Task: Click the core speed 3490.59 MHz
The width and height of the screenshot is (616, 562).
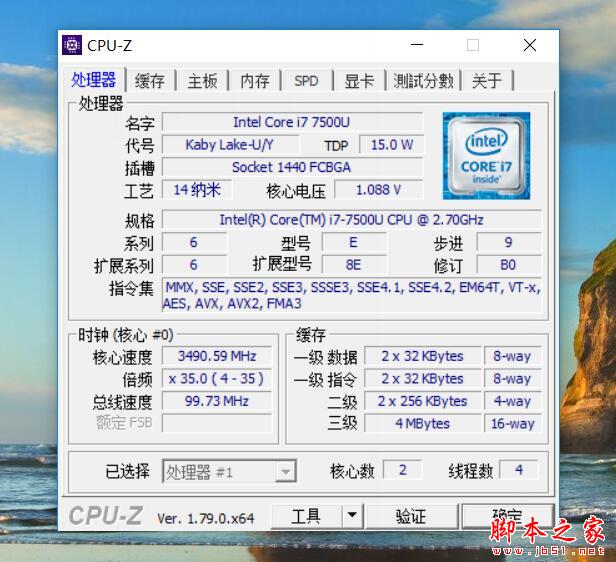Action: [217, 356]
